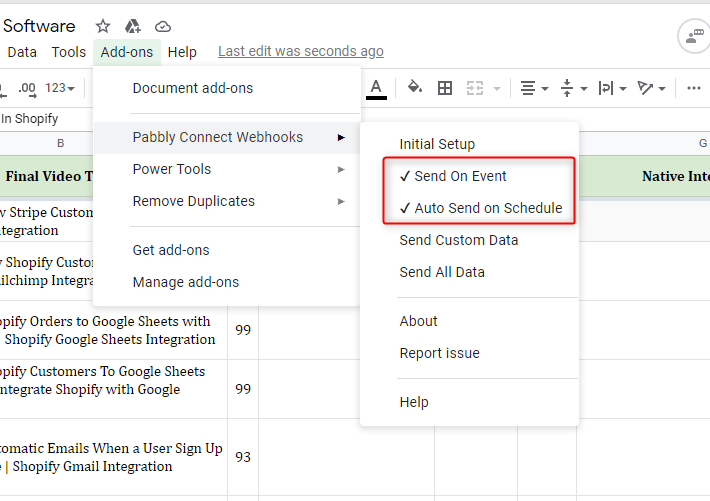Toggle the Auto Send on Schedule option

470,208
